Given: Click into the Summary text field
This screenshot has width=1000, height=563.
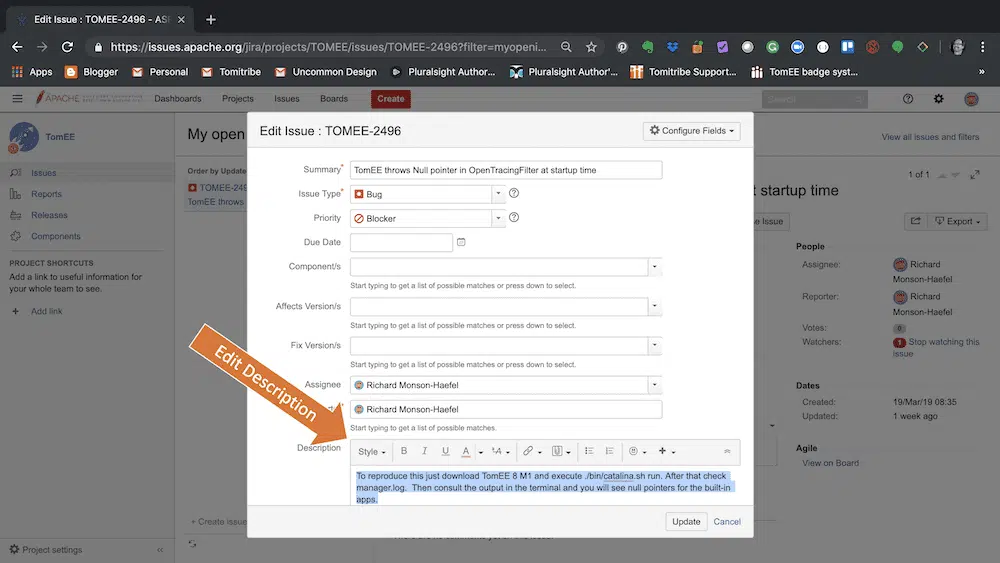Looking at the screenshot, I should (506, 170).
